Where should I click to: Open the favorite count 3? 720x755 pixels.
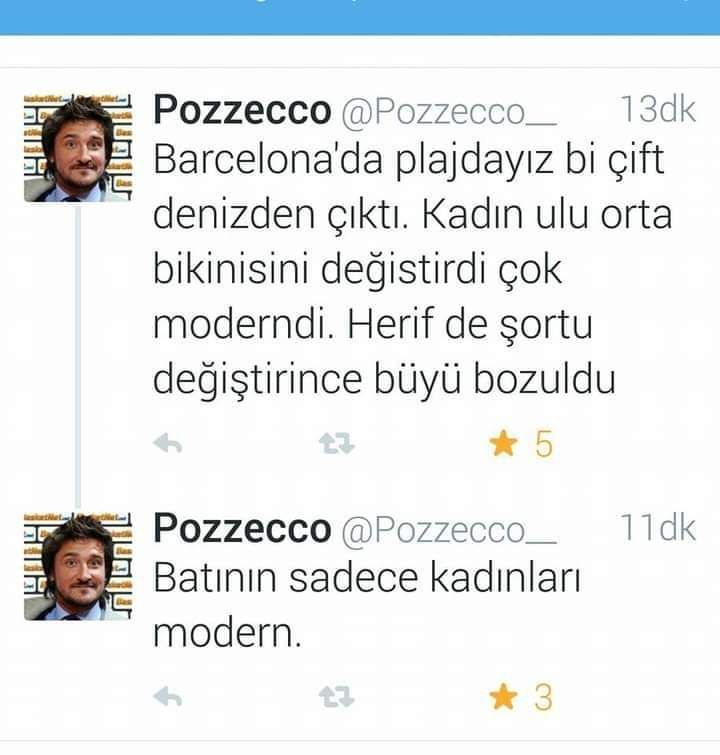(544, 697)
